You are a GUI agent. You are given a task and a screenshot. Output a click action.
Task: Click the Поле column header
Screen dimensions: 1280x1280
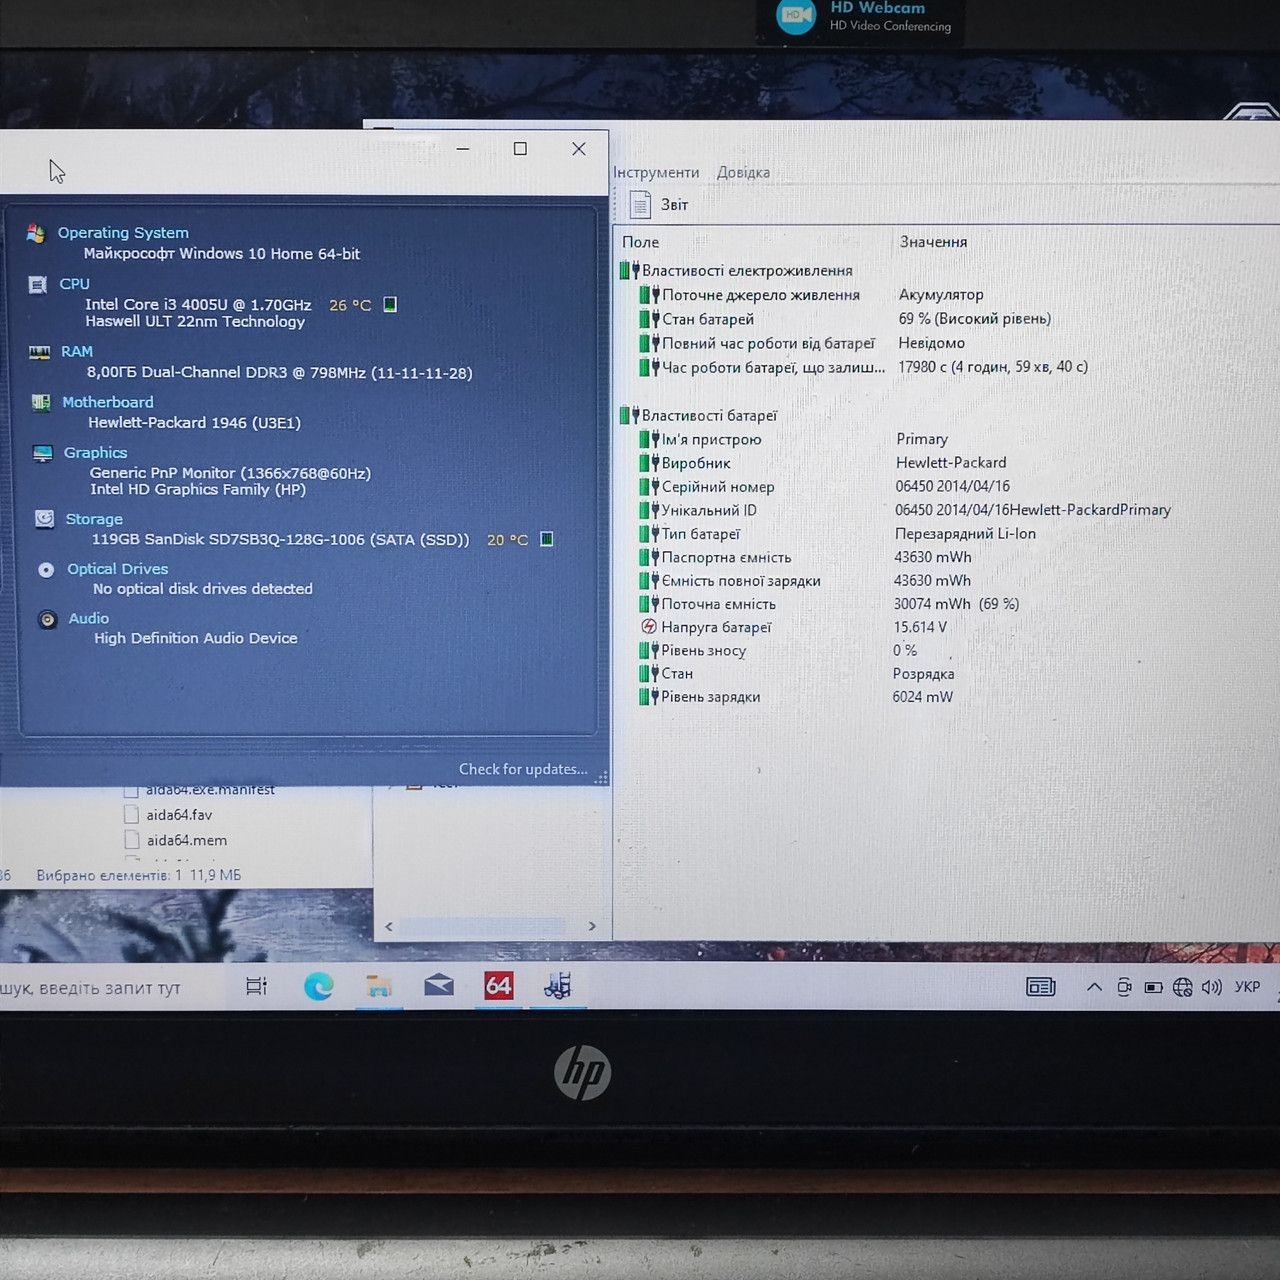tap(640, 242)
